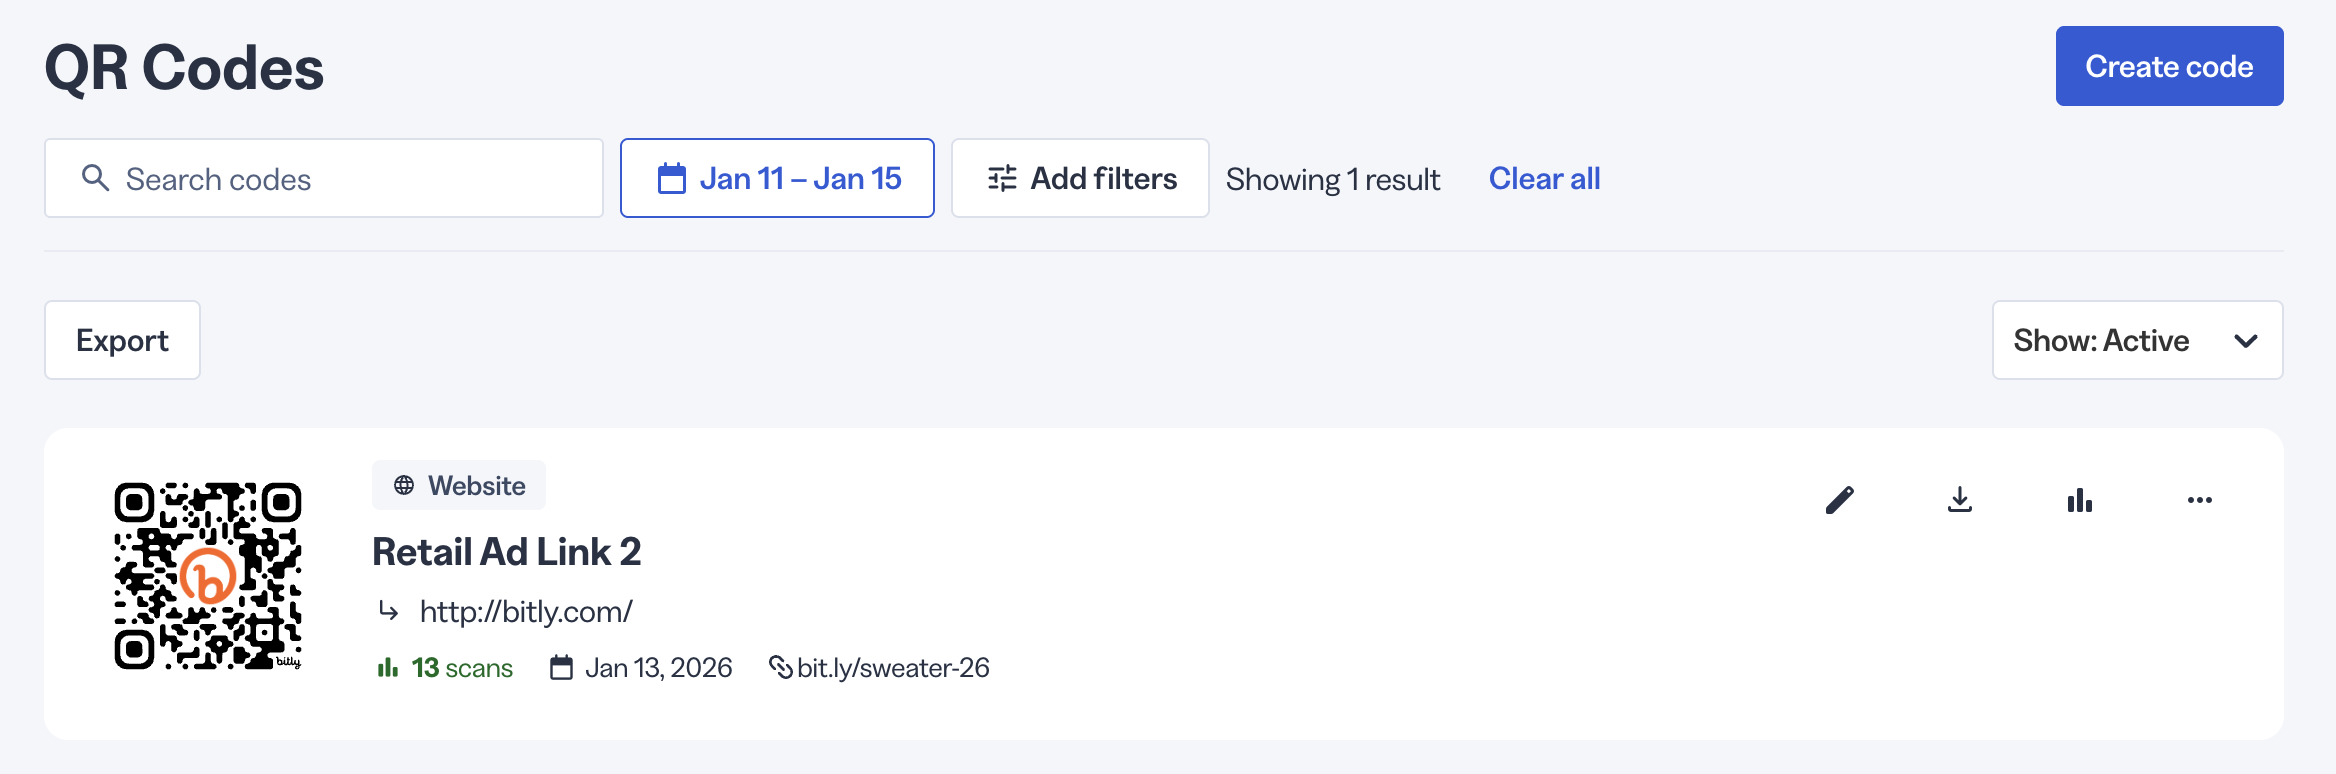Click the Create code button
This screenshot has width=2336, height=774.
[x=2170, y=66]
